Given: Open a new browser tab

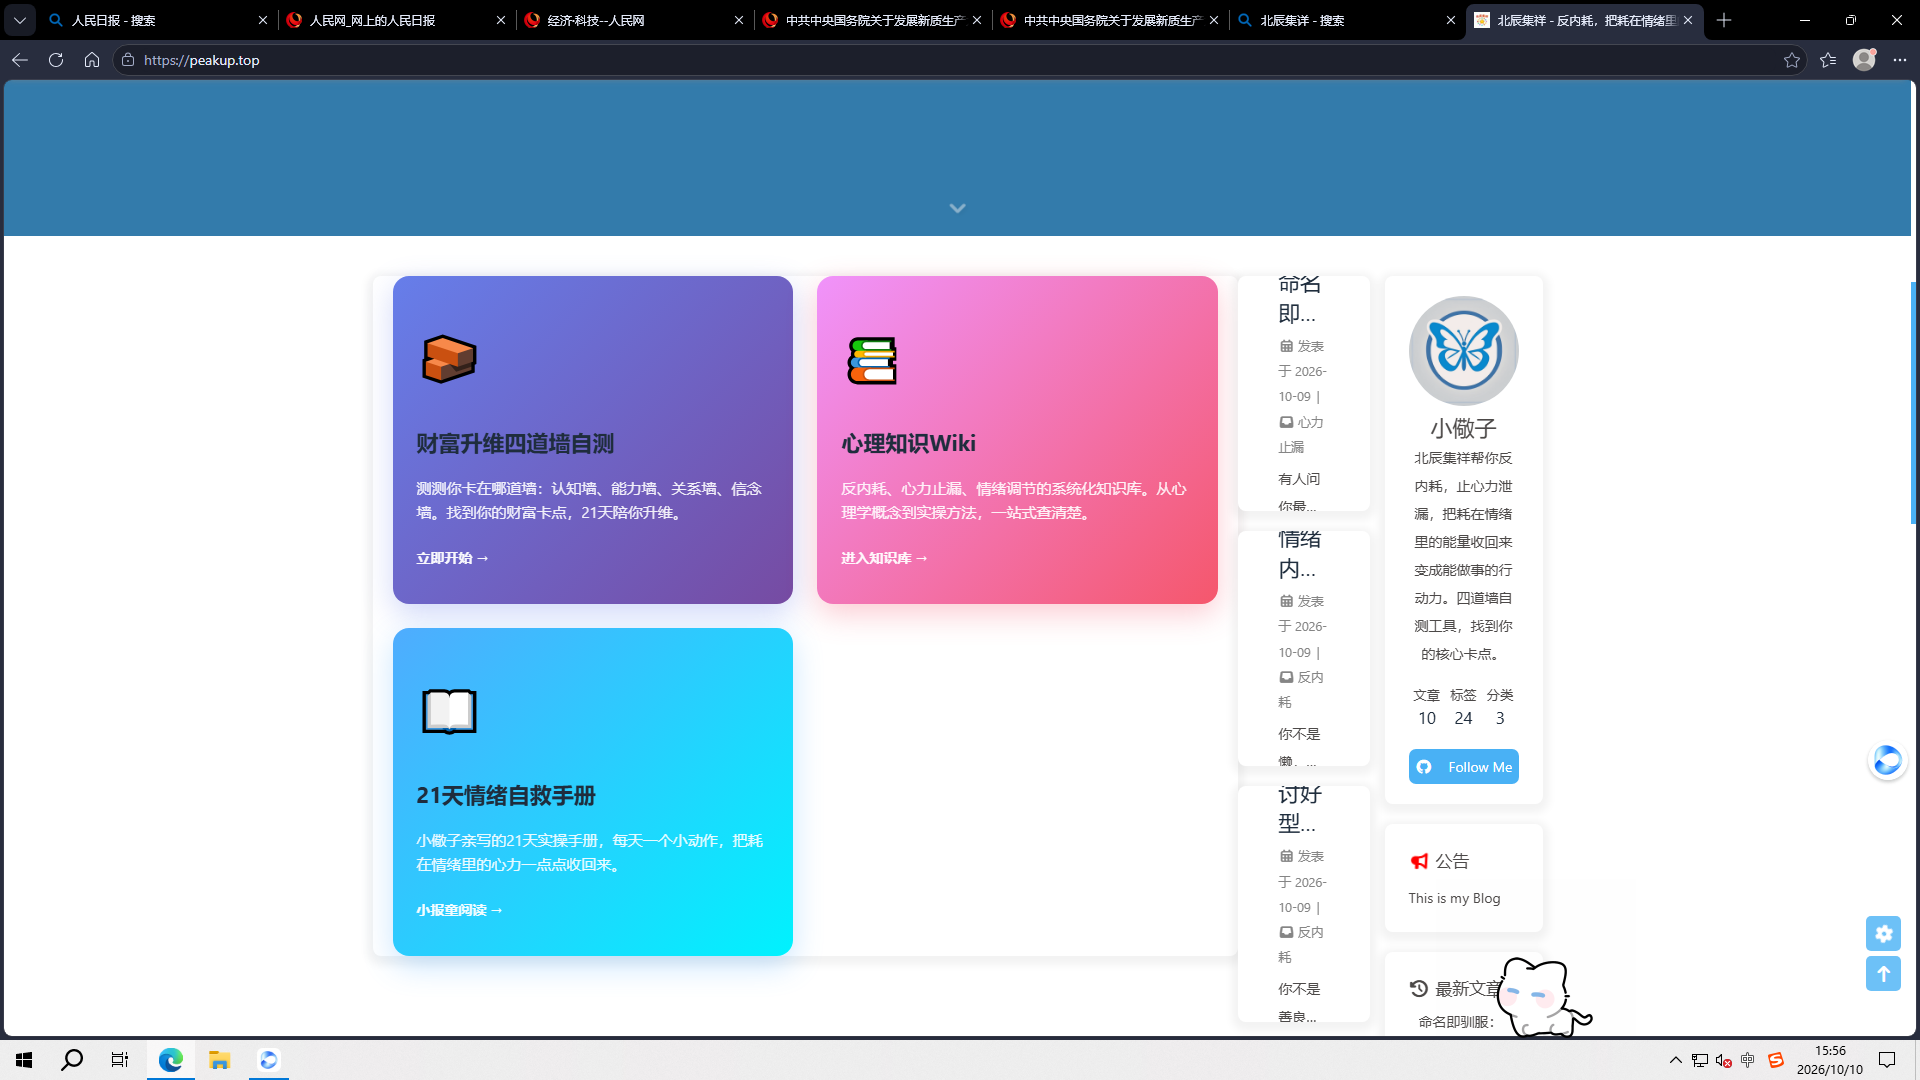Looking at the screenshot, I should pyautogui.click(x=1724, y=20).
